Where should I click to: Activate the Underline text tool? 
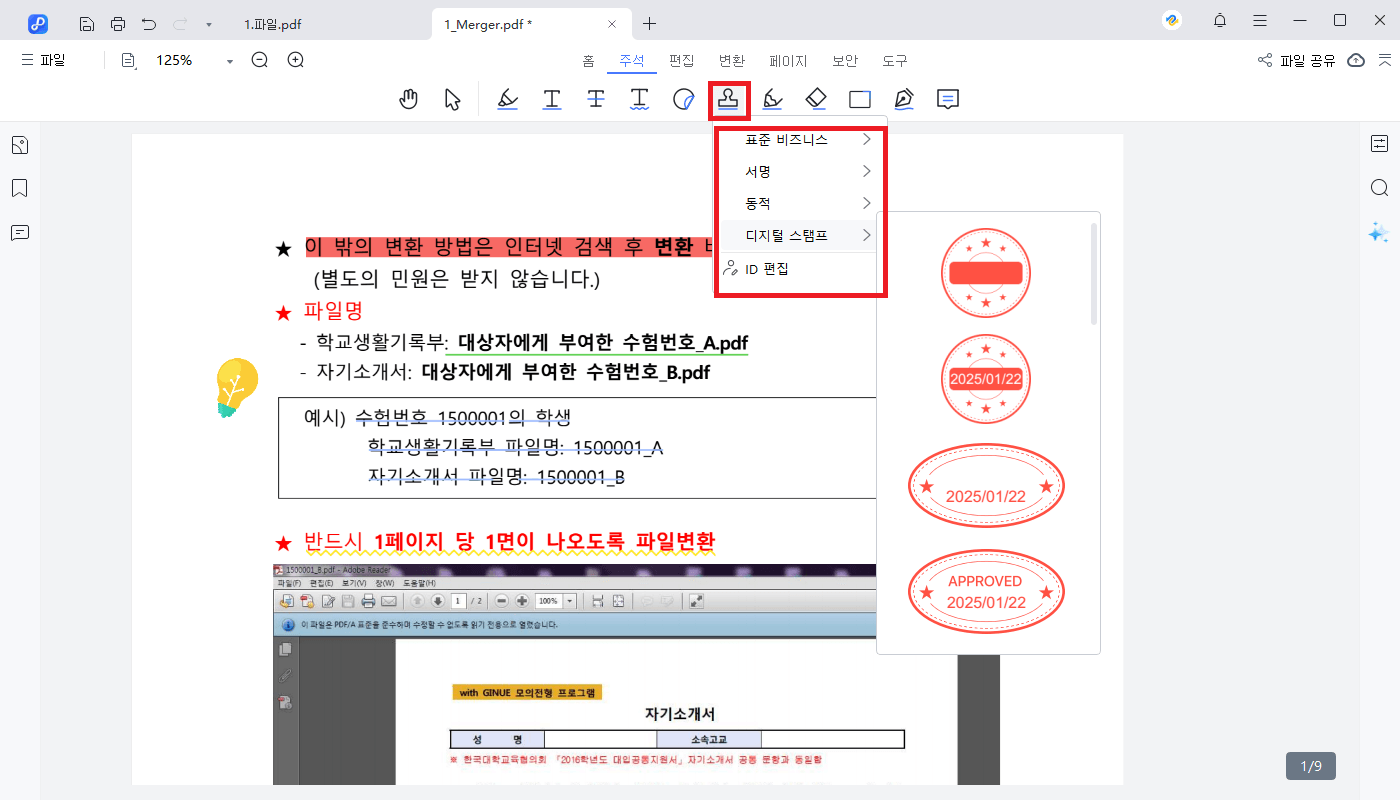552,99
